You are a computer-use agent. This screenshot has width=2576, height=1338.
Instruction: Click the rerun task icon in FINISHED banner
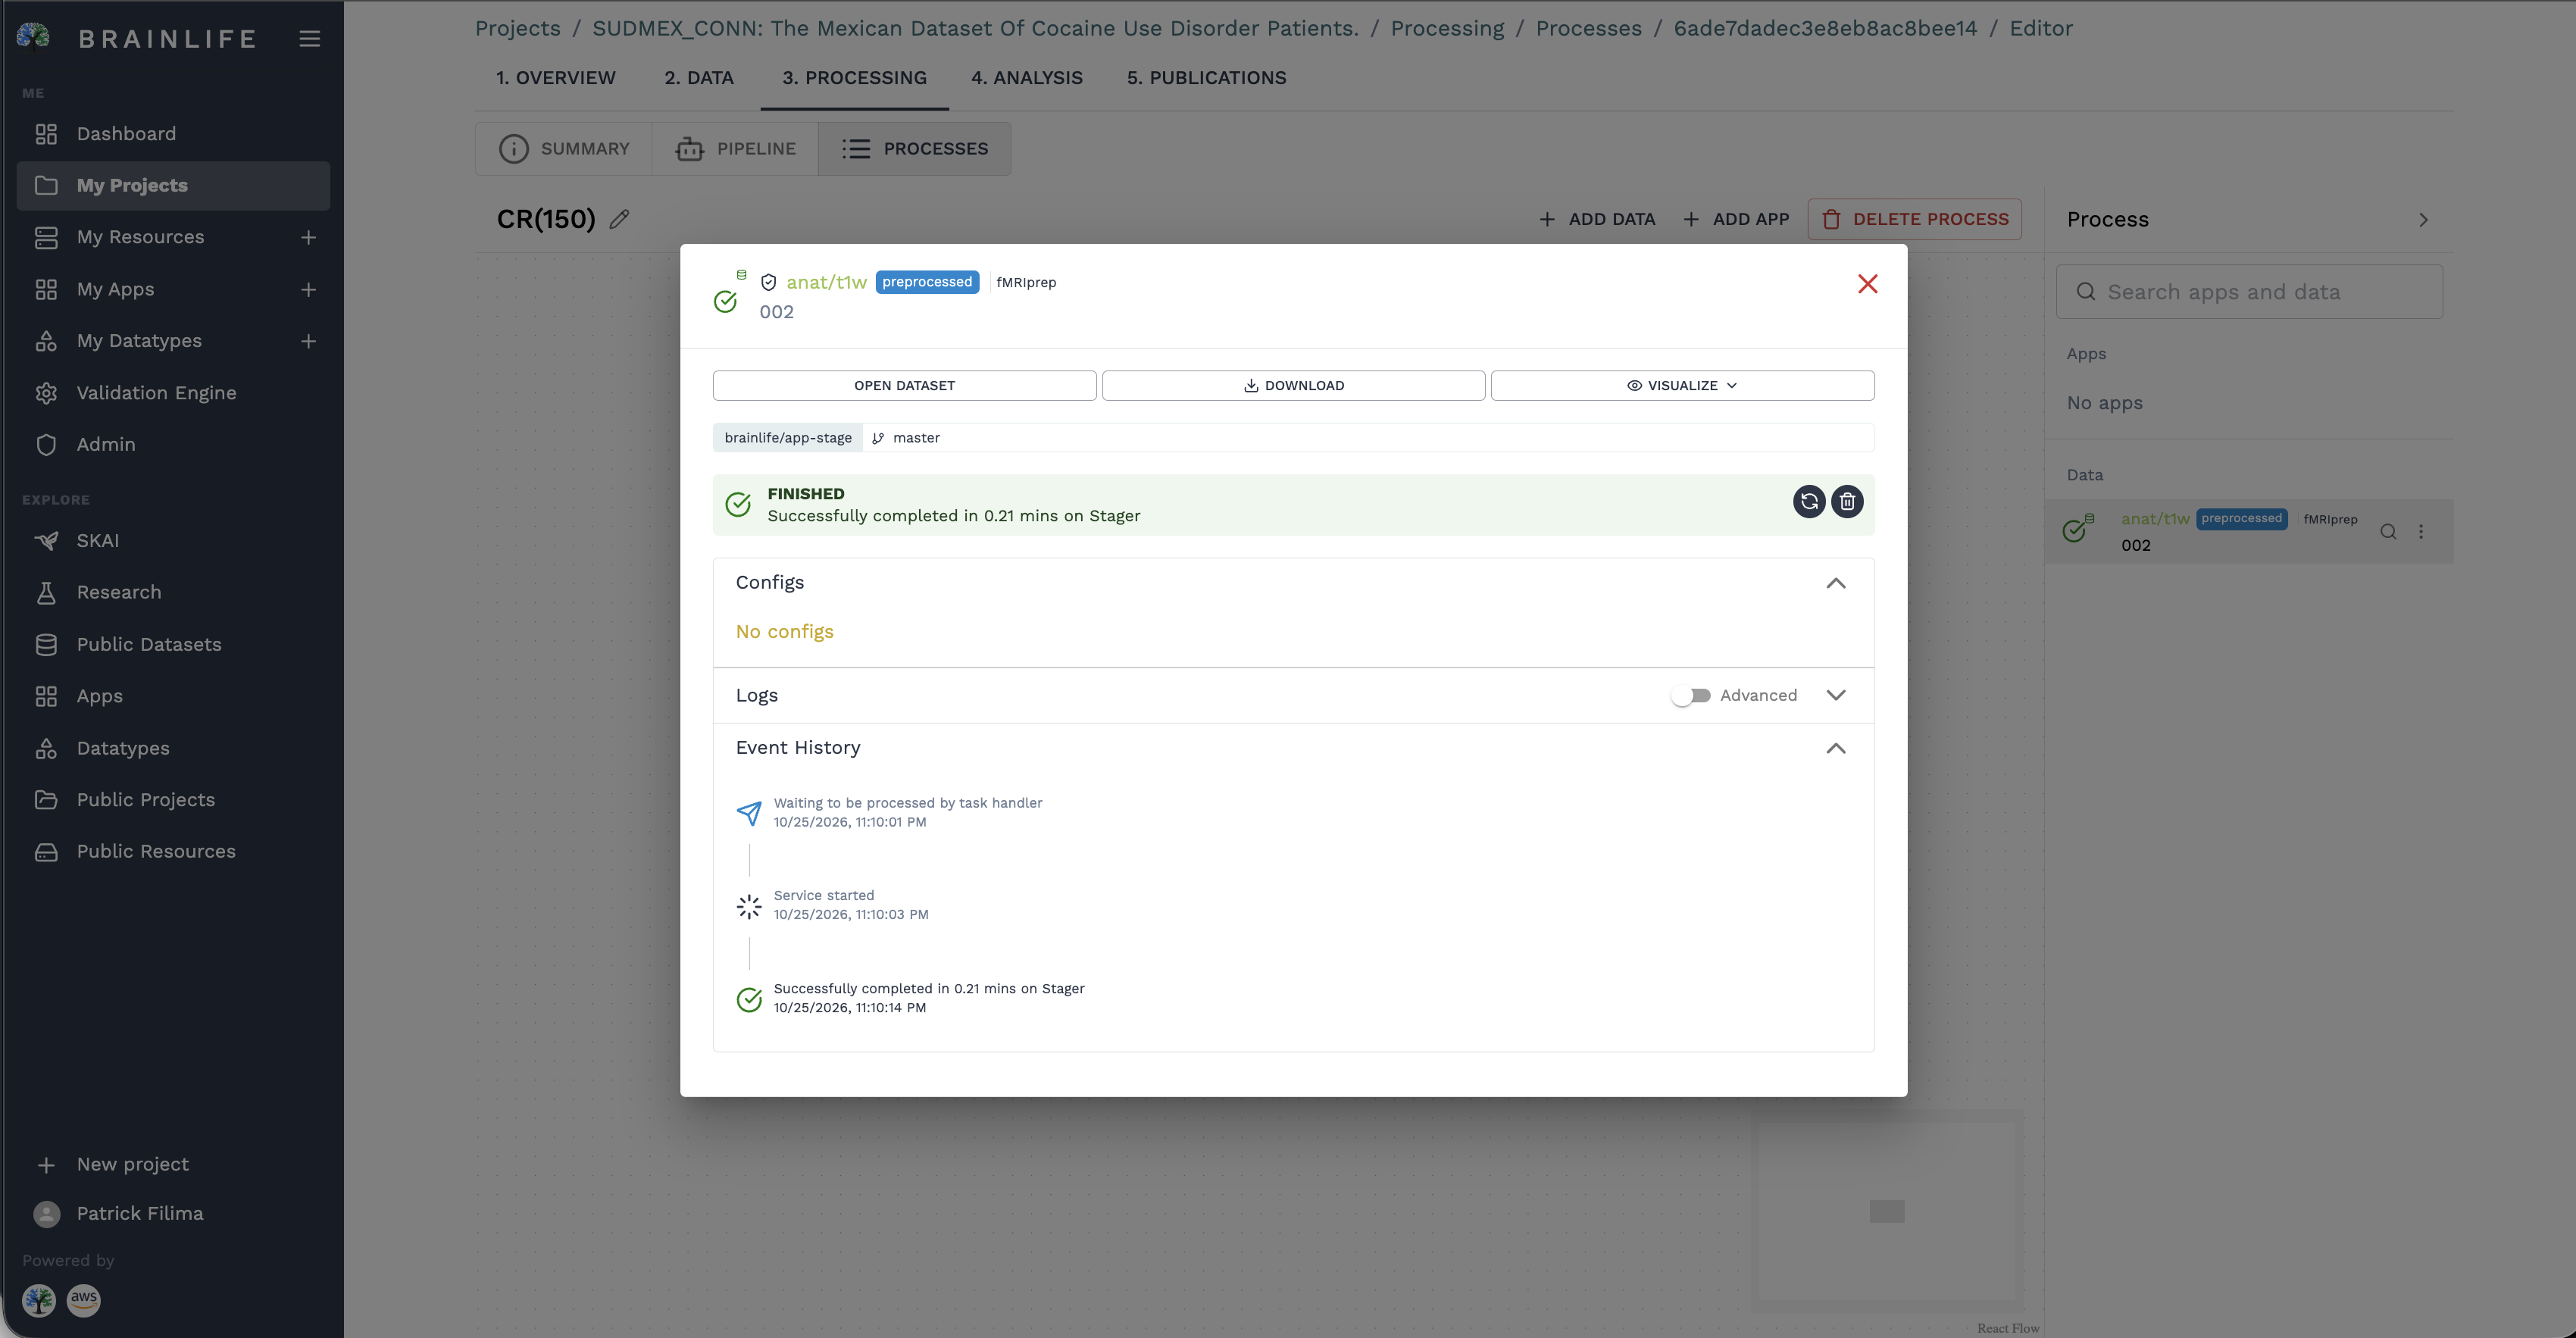coord(1808,502)
